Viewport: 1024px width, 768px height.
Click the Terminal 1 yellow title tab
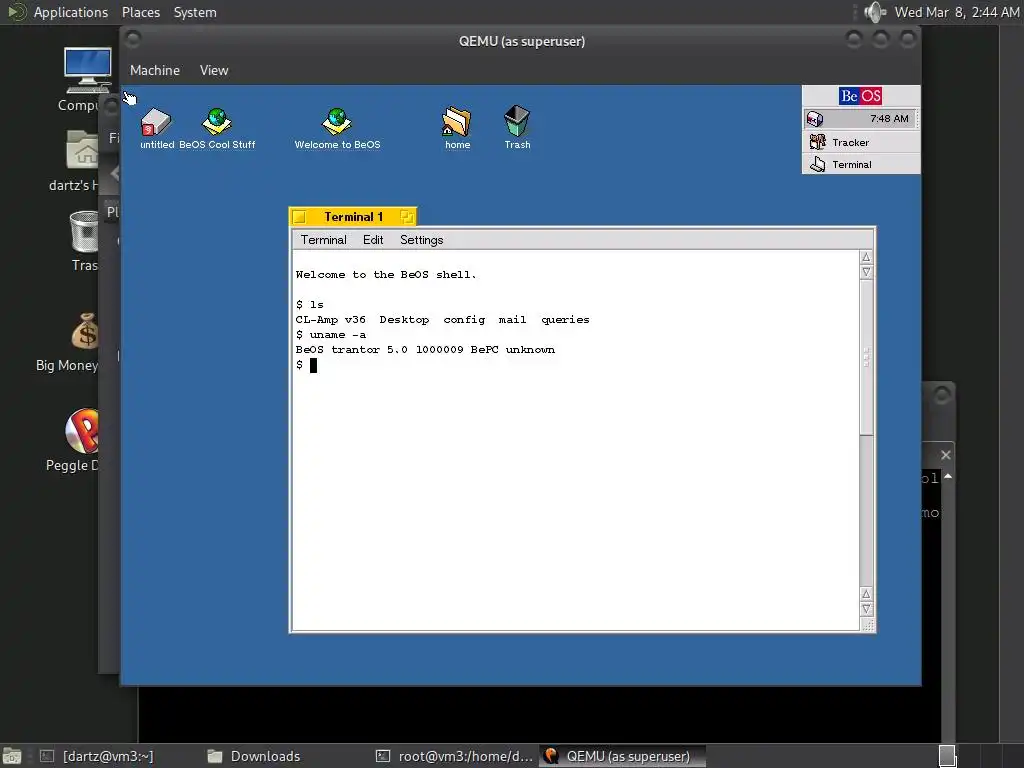(x=353, y=217)
